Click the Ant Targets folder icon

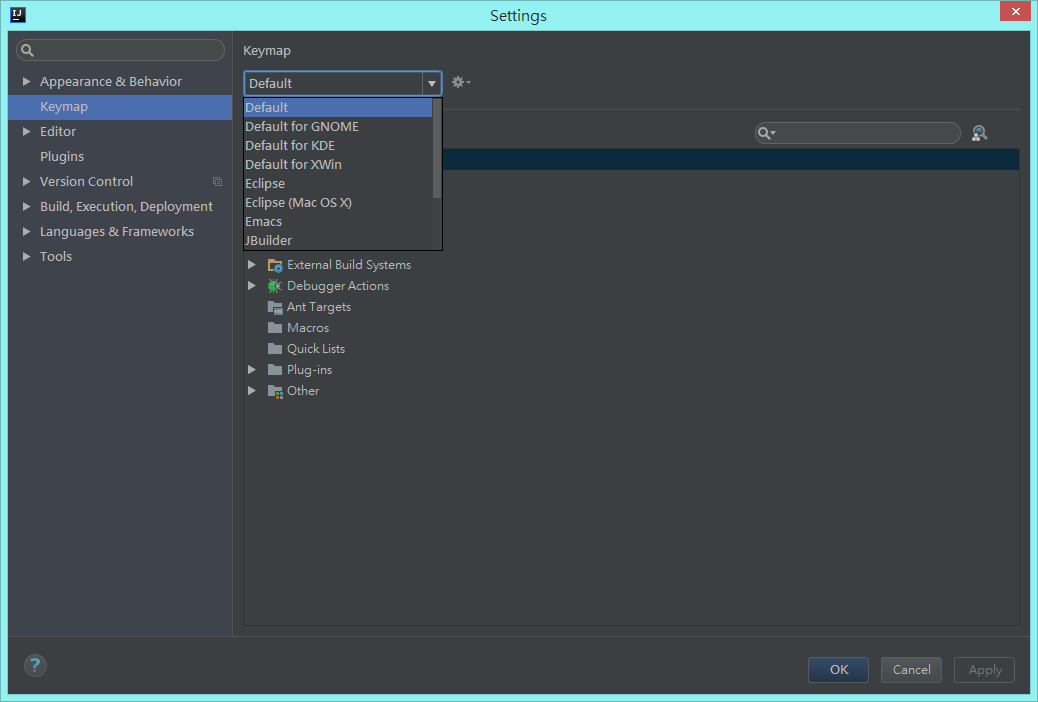pyautogui.click(x=275, y=307)
